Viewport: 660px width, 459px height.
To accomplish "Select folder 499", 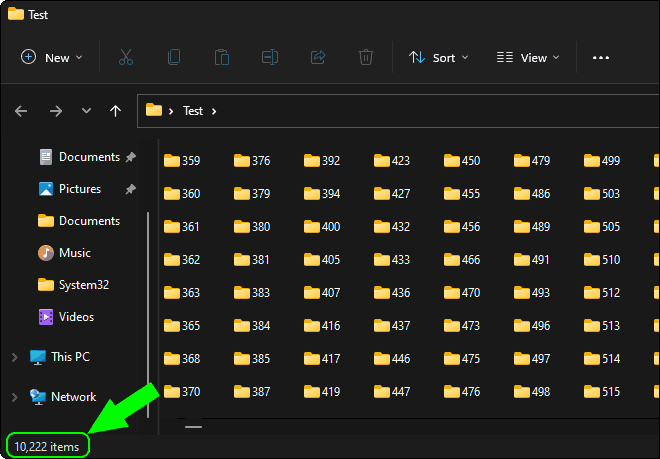I will 602,160.
